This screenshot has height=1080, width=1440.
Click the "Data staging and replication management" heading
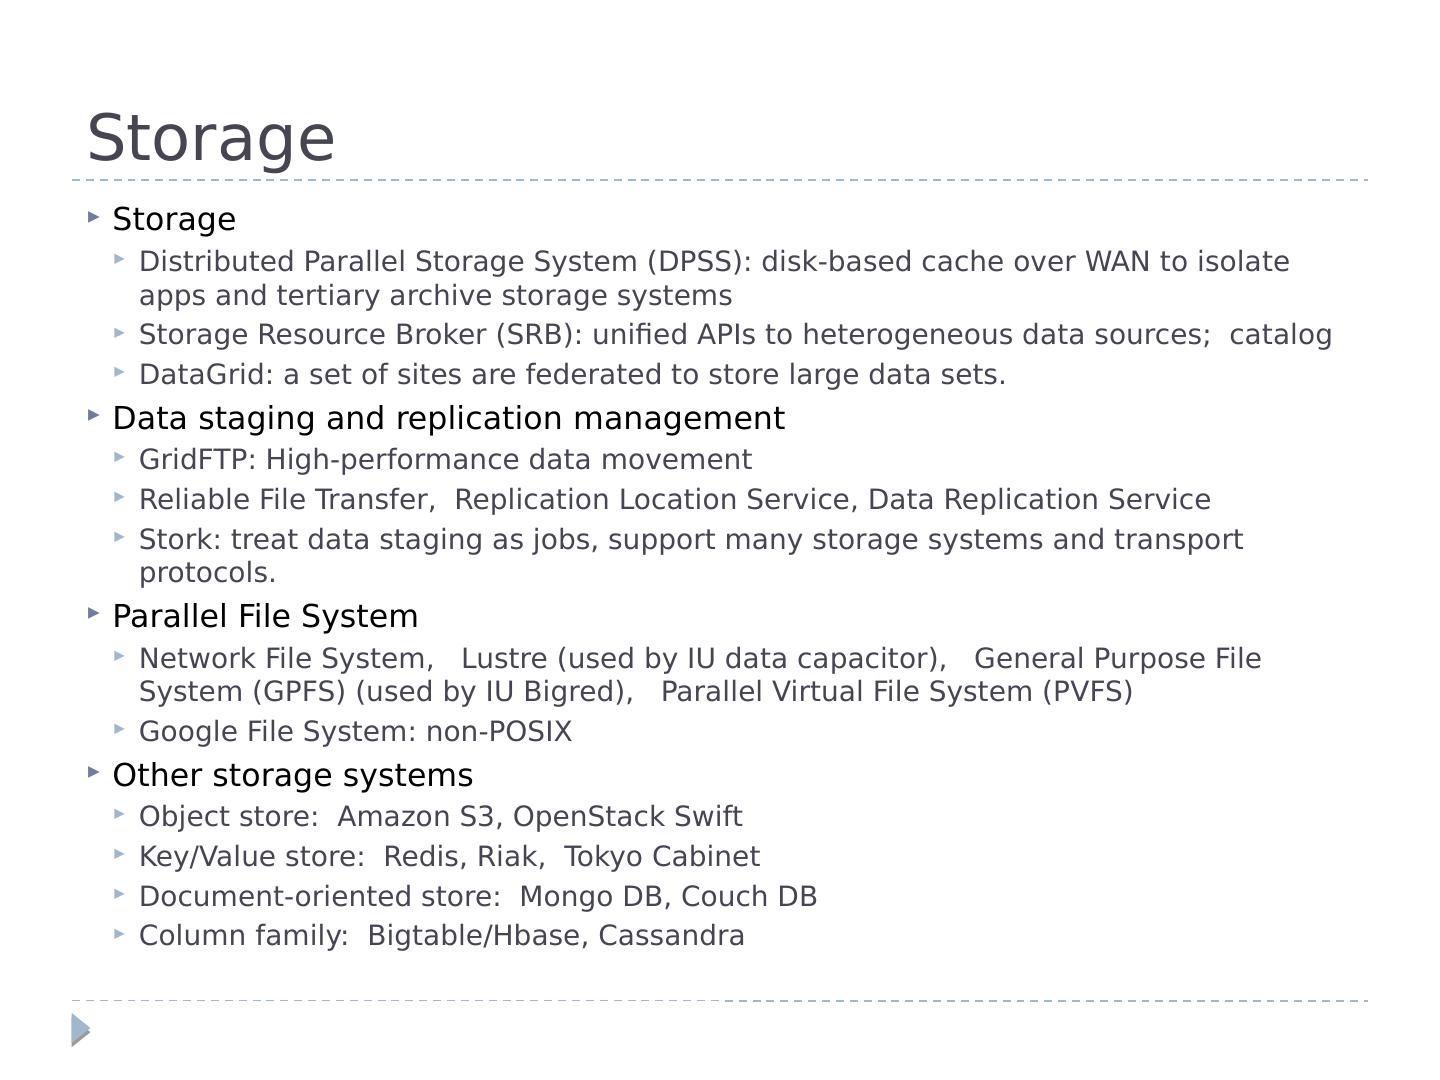(x=448, y=418)
